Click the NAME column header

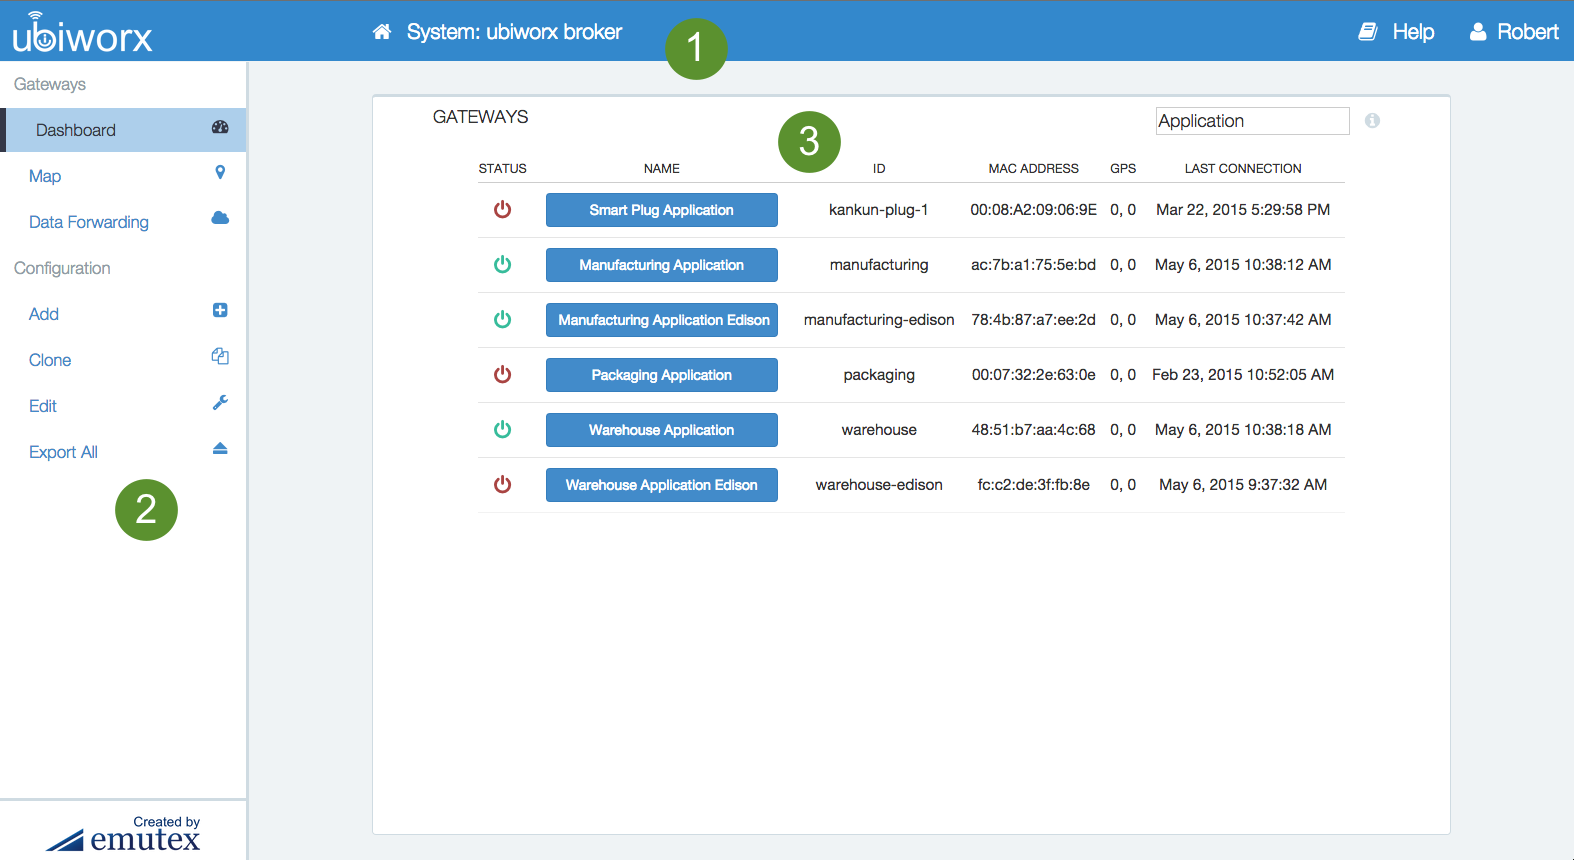click(662, 168)
